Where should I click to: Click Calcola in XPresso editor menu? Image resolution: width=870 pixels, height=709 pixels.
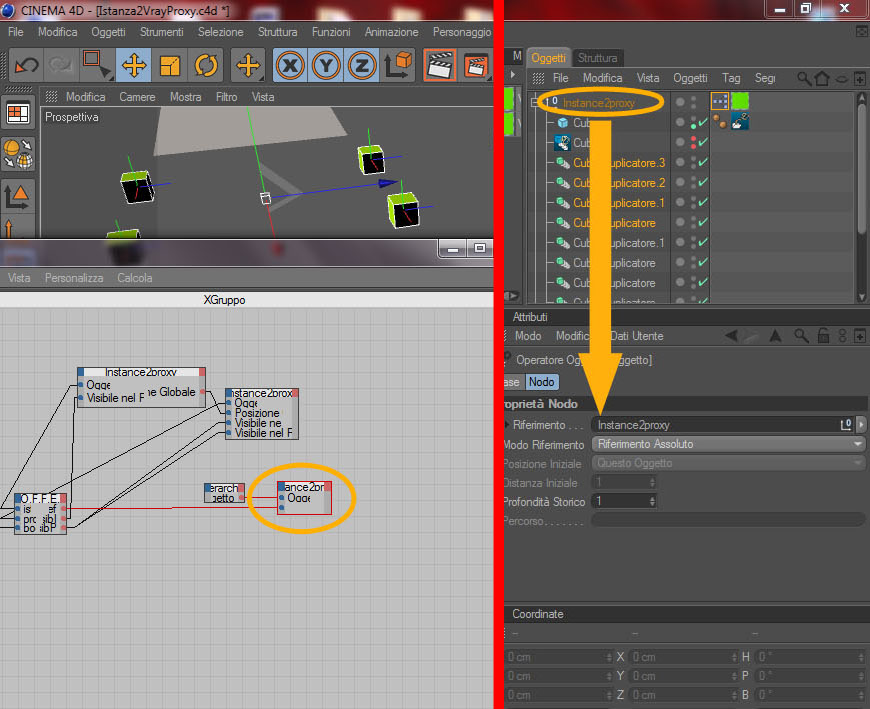click(x=134, y=278)
